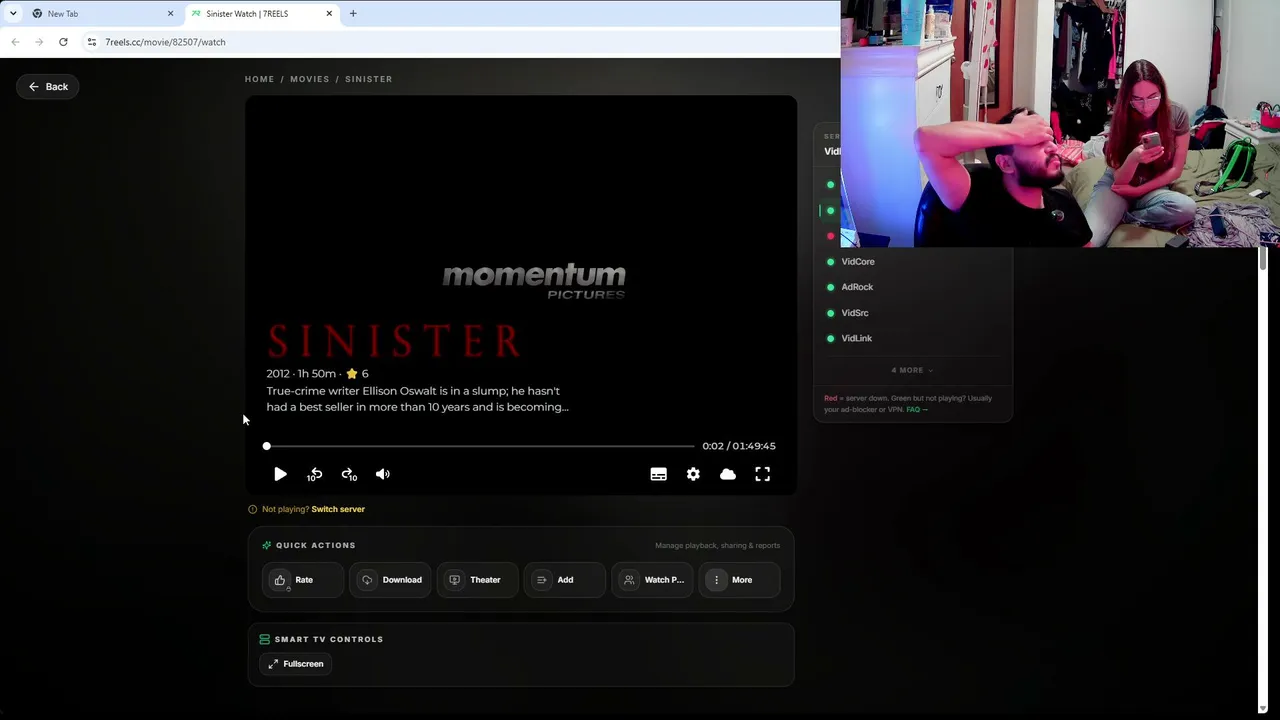Click the cloud icon in player controls

tap(728, 474)
